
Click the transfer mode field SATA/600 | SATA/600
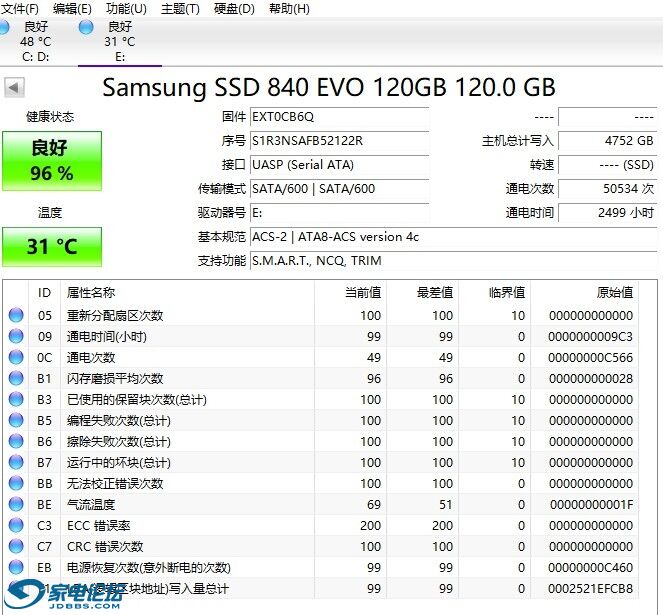point(340,189)
